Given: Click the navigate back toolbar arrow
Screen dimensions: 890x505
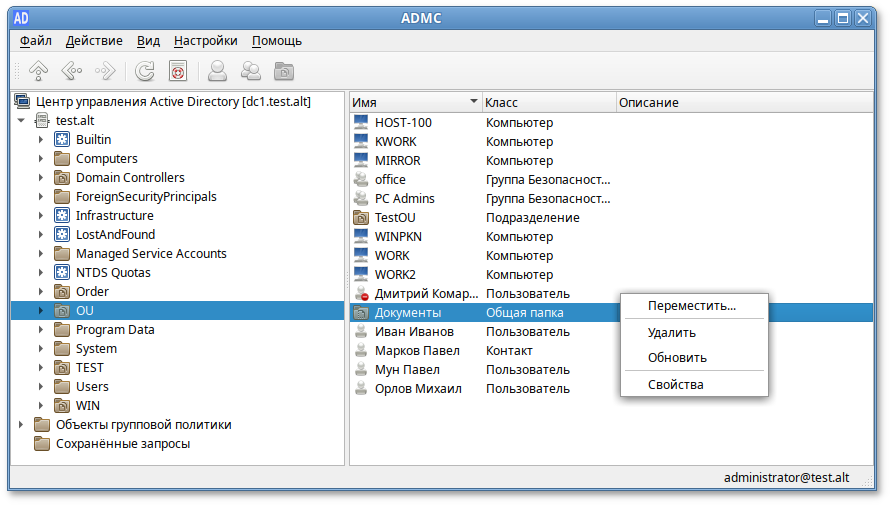Looking at the screenshot, I should coord(71,71).
